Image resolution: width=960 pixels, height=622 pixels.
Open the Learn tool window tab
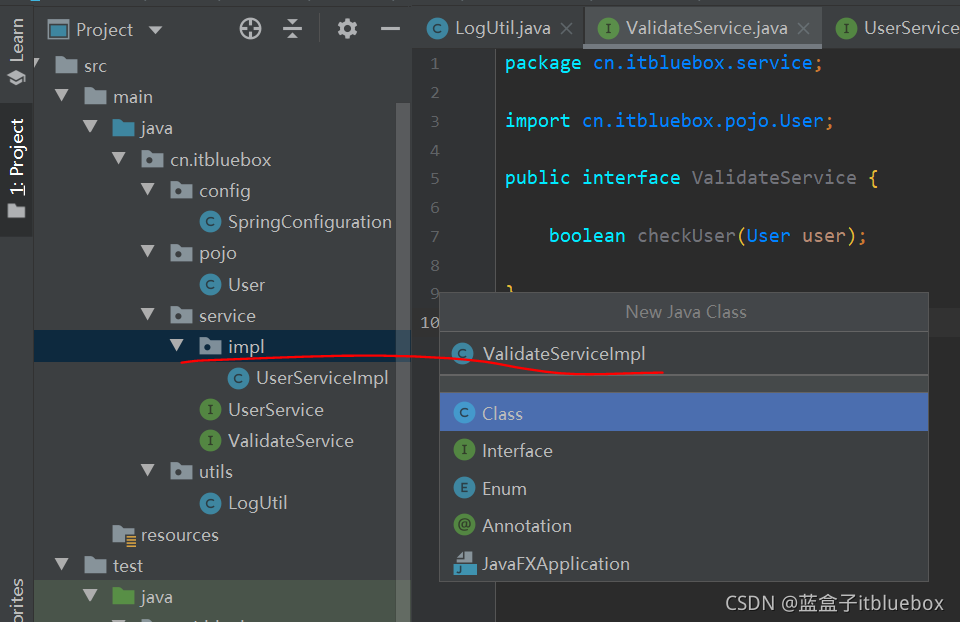click(17, 51)
